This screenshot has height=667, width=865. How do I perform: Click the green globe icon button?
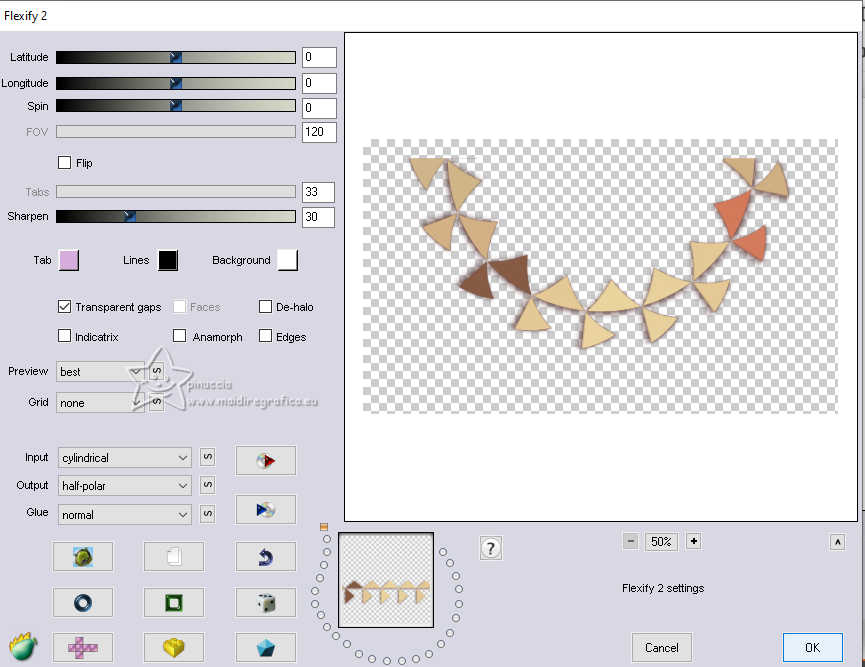tap(83, 556)
